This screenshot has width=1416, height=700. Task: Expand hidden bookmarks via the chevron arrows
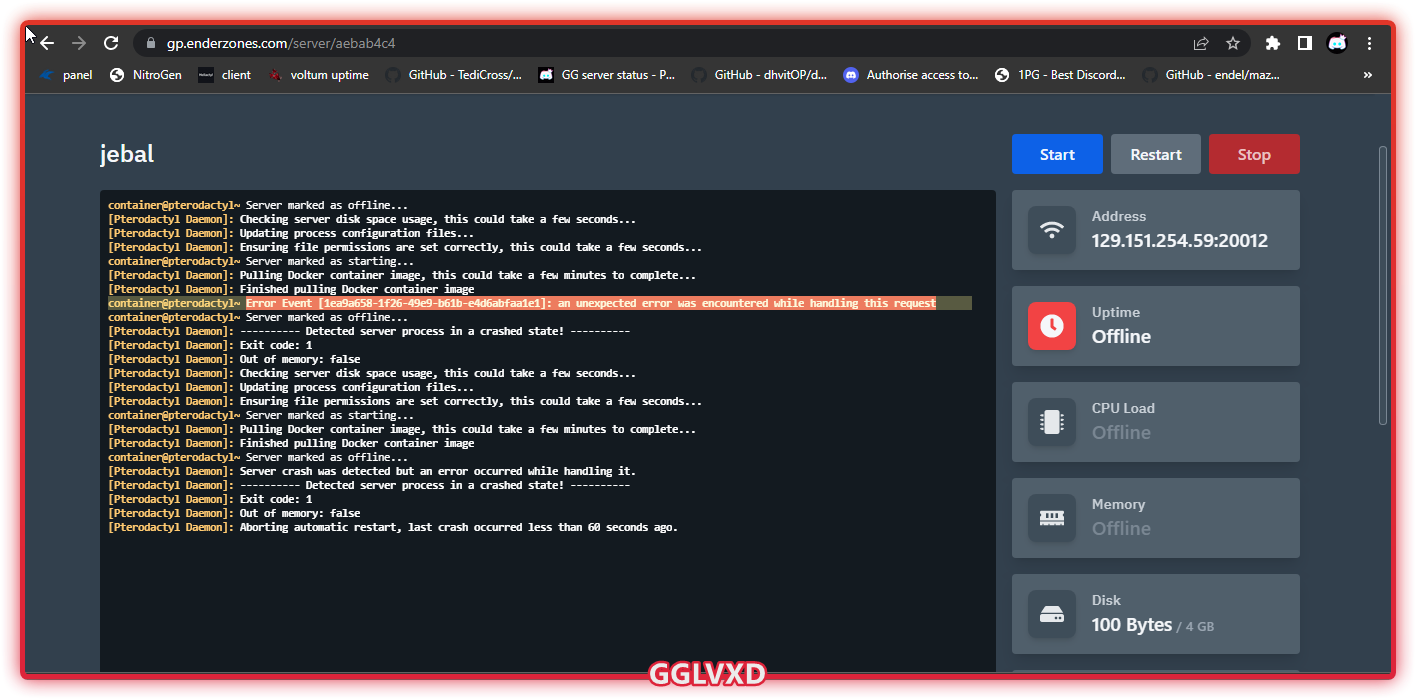pos(1366,74)
